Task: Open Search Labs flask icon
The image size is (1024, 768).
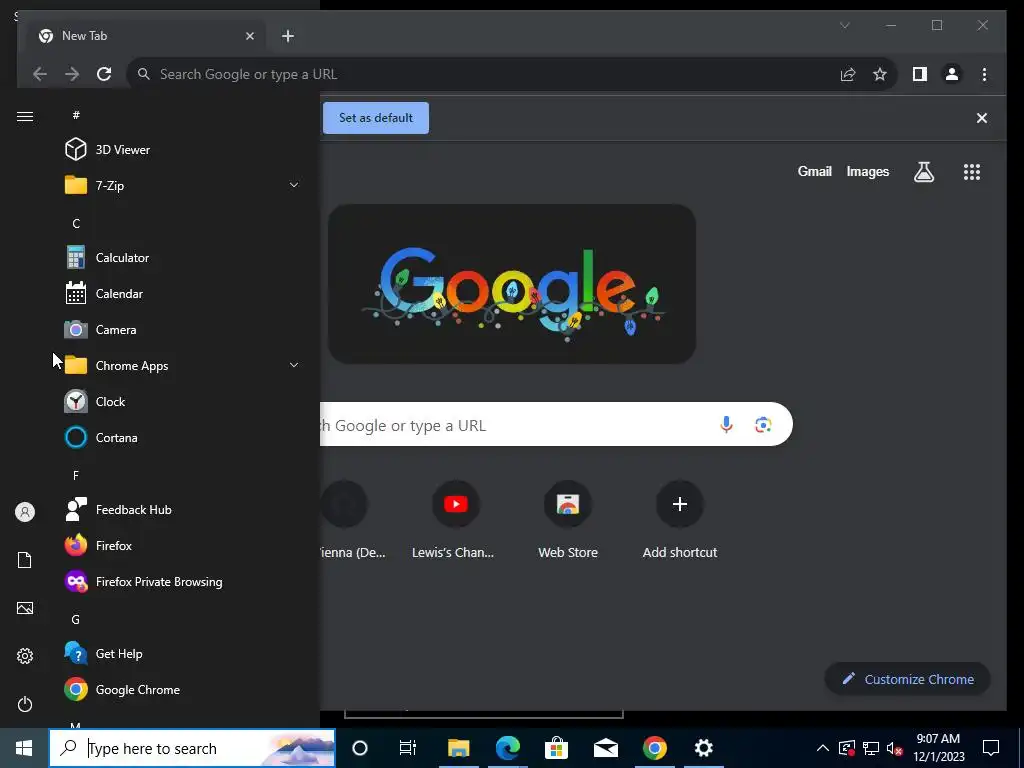Action: (923, 172)
